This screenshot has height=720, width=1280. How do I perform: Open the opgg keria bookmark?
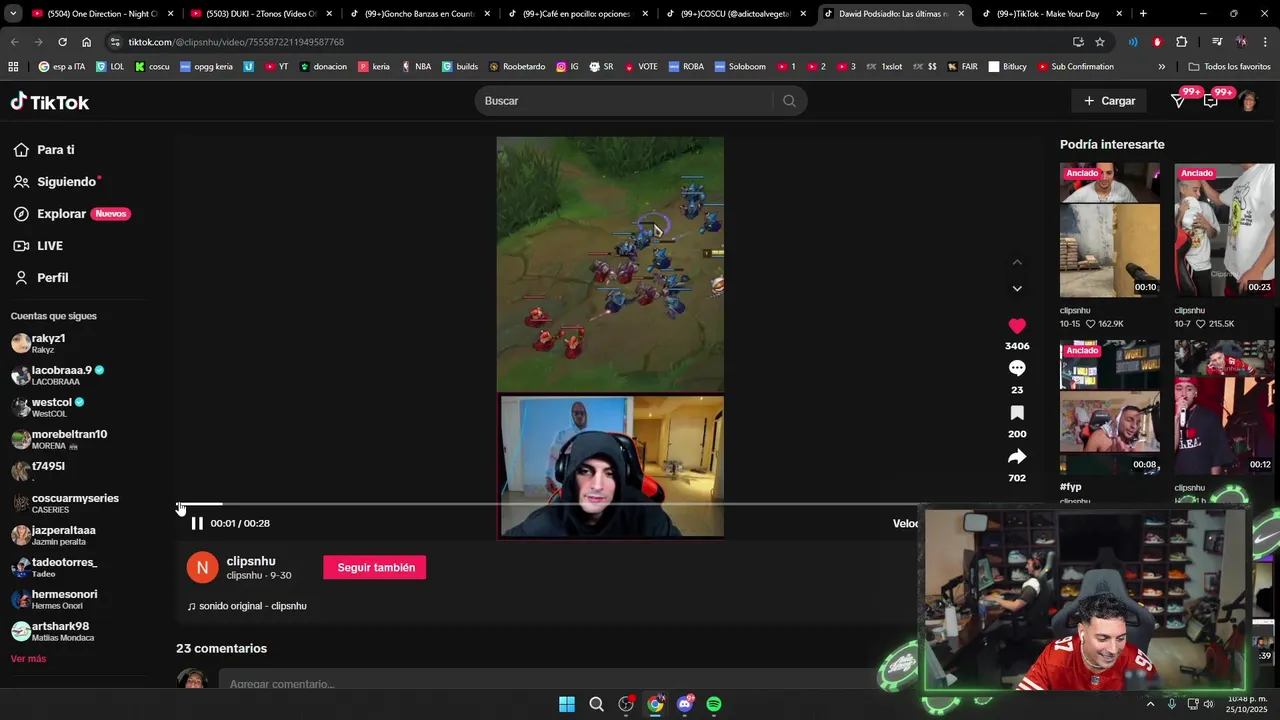(x=206, y=67)
